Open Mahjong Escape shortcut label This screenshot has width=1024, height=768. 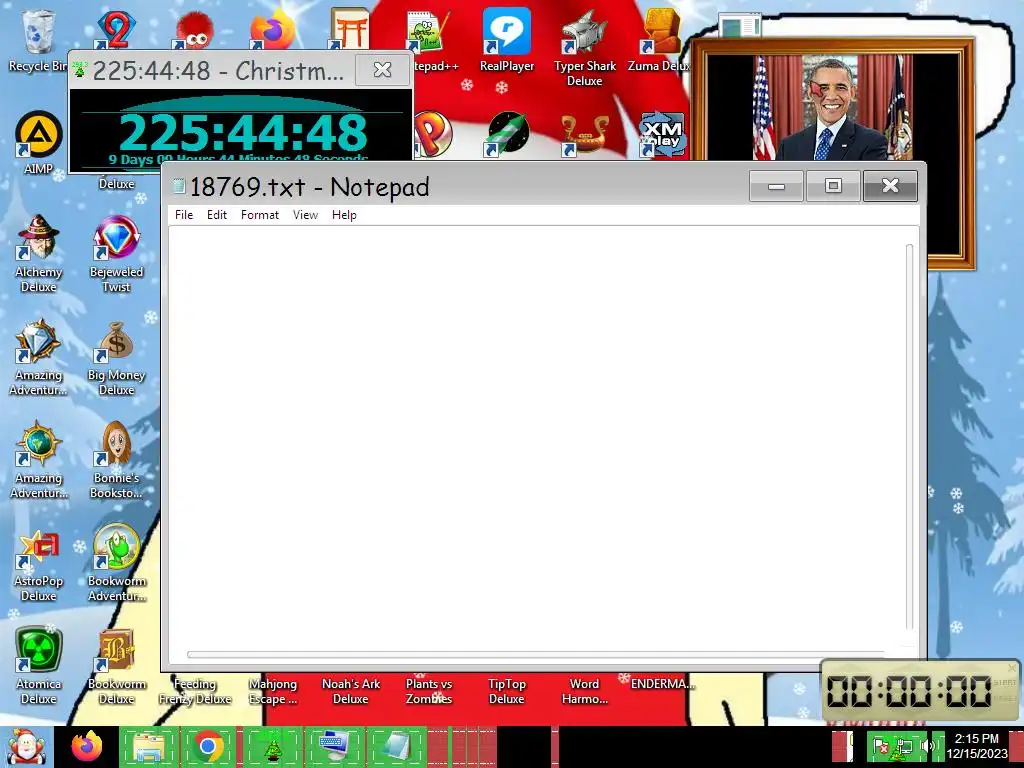pyautogui.click(x=272, y=691)
